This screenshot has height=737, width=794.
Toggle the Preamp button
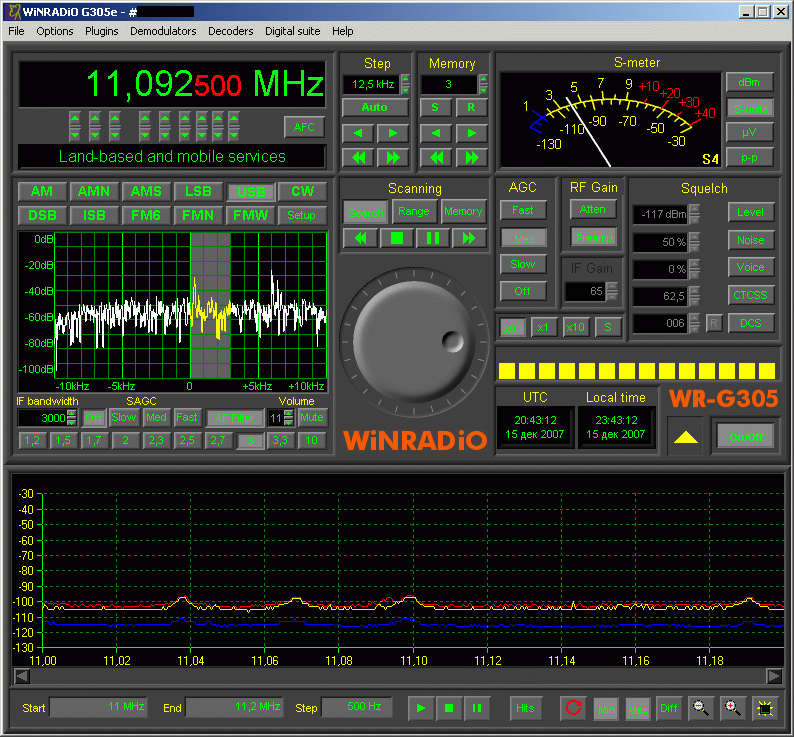click(x=593, y=238)
